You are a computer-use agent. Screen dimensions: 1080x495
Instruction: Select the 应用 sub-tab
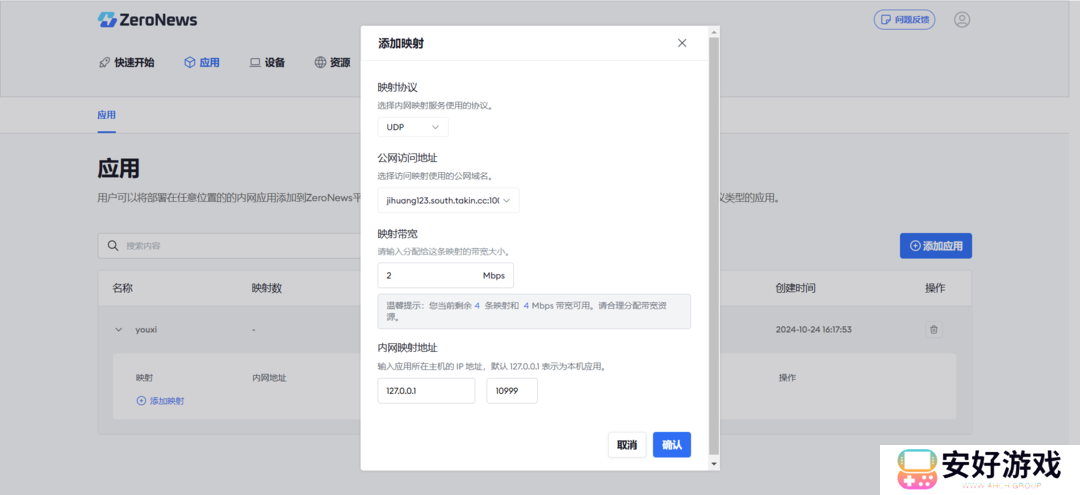106,115
